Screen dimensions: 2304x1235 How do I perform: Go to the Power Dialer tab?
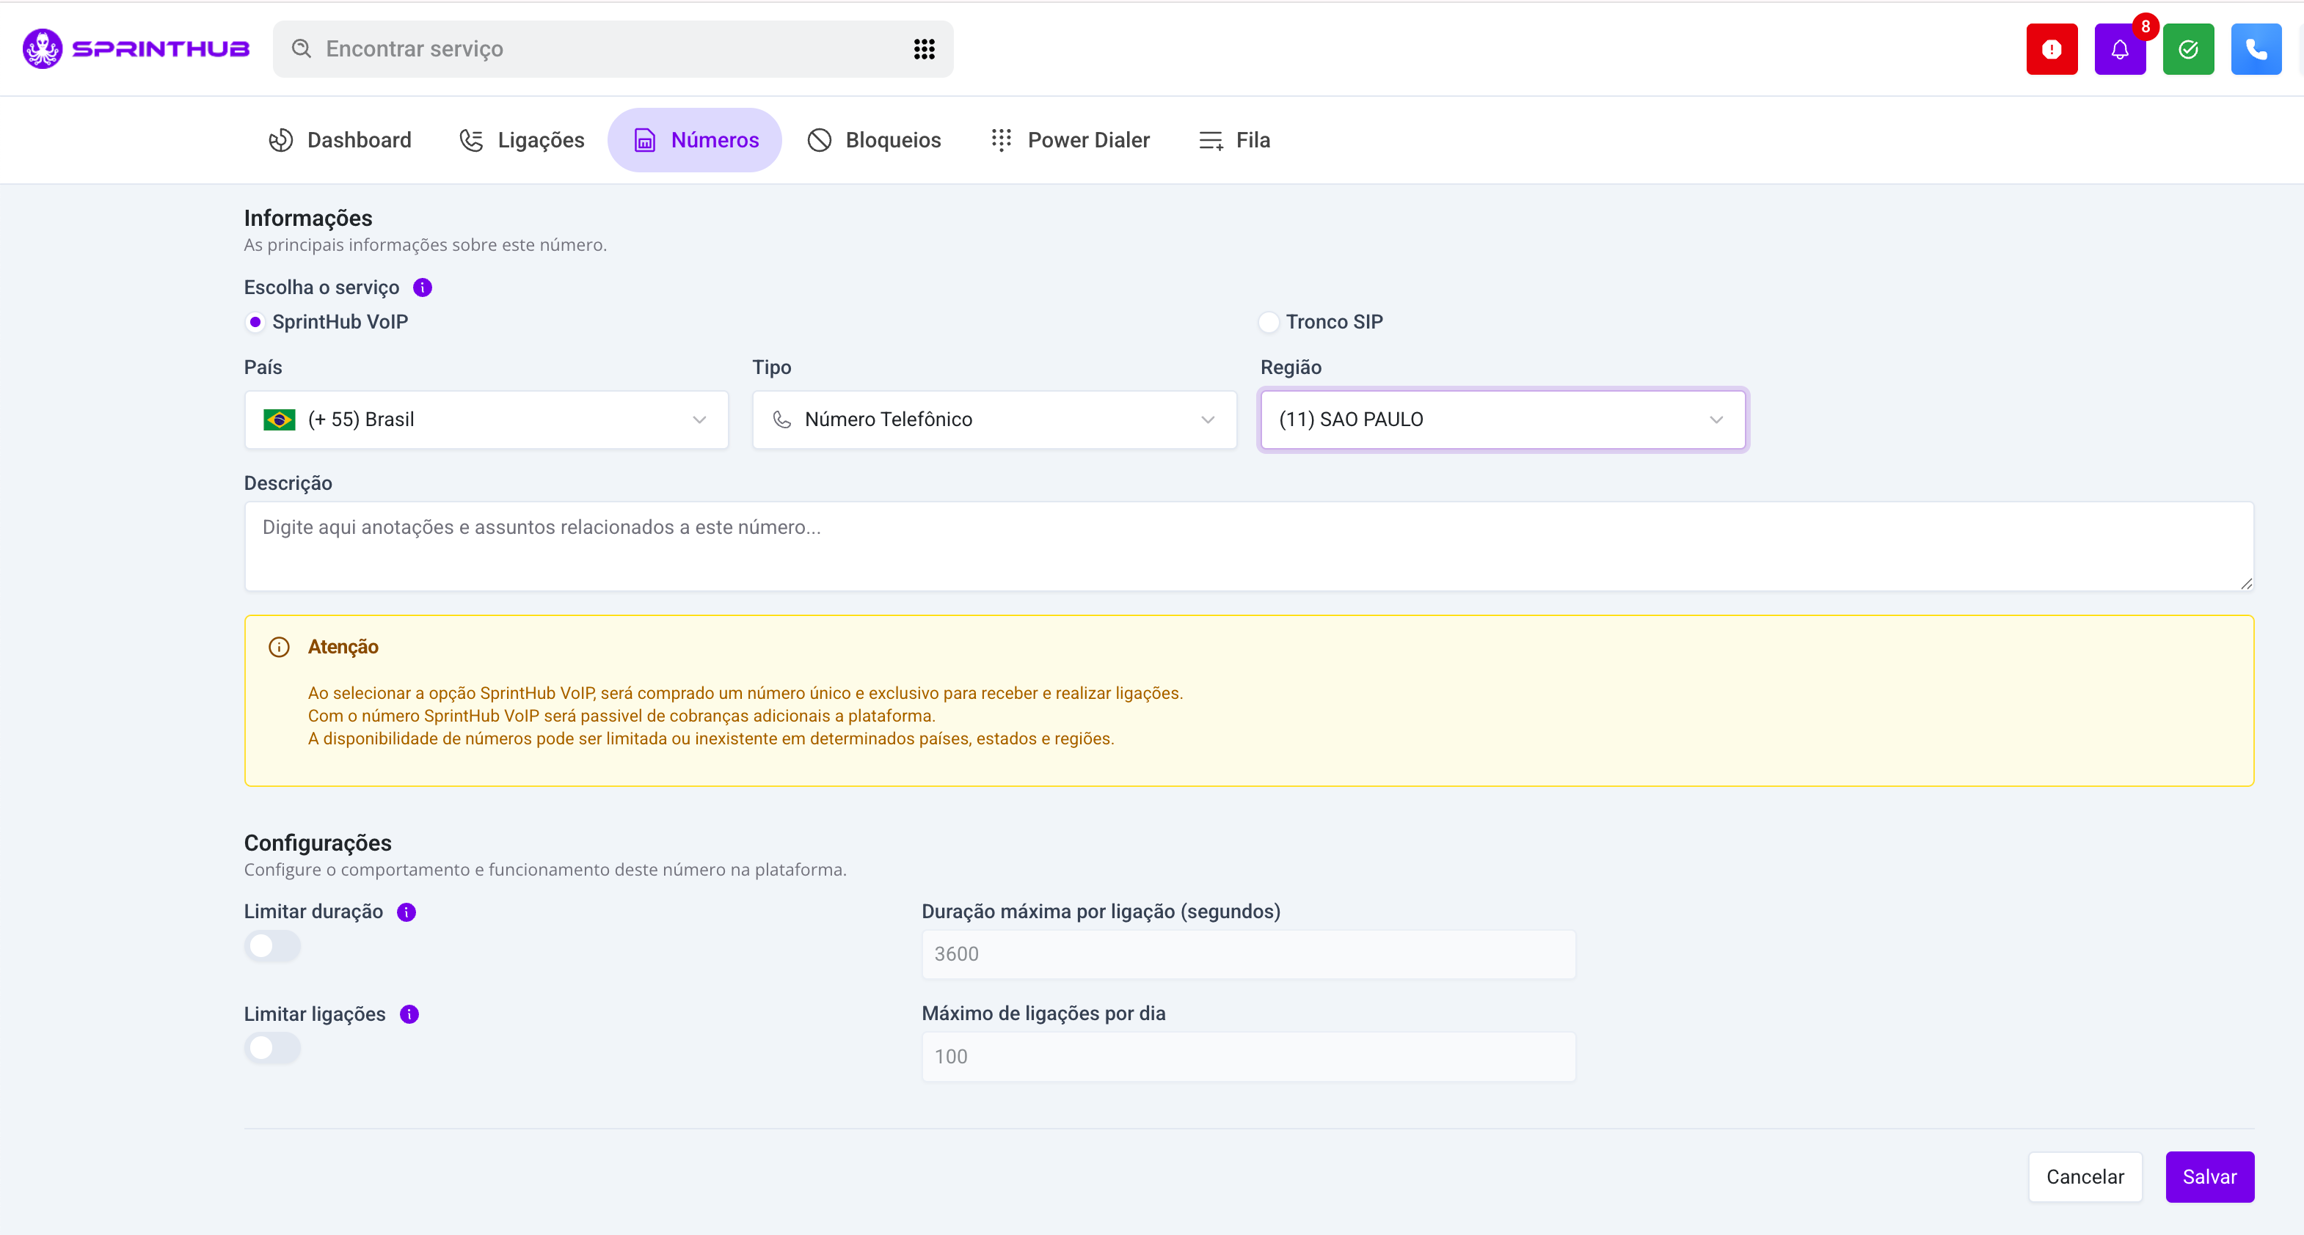1070,140
